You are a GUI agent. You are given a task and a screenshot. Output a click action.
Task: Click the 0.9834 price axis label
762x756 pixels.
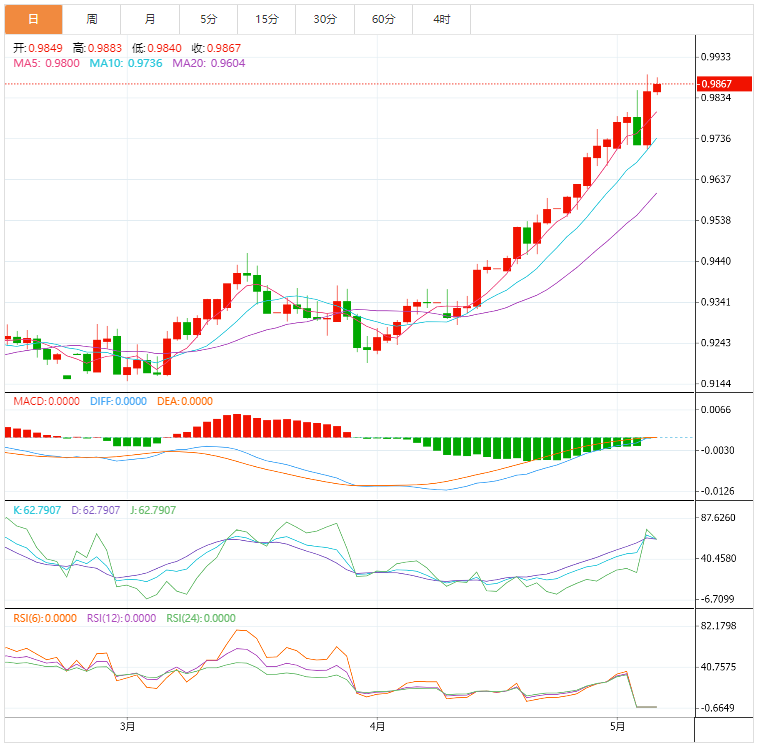click(x=715, y=98)
